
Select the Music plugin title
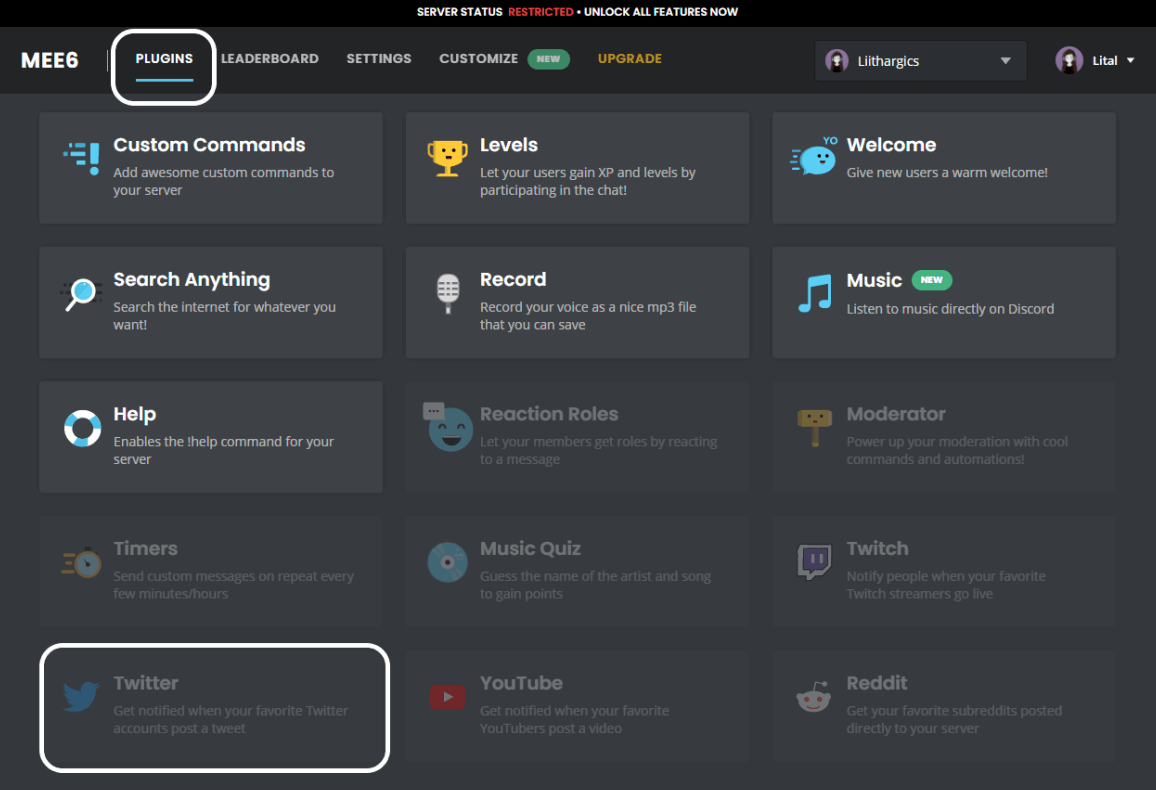(874, 281)
